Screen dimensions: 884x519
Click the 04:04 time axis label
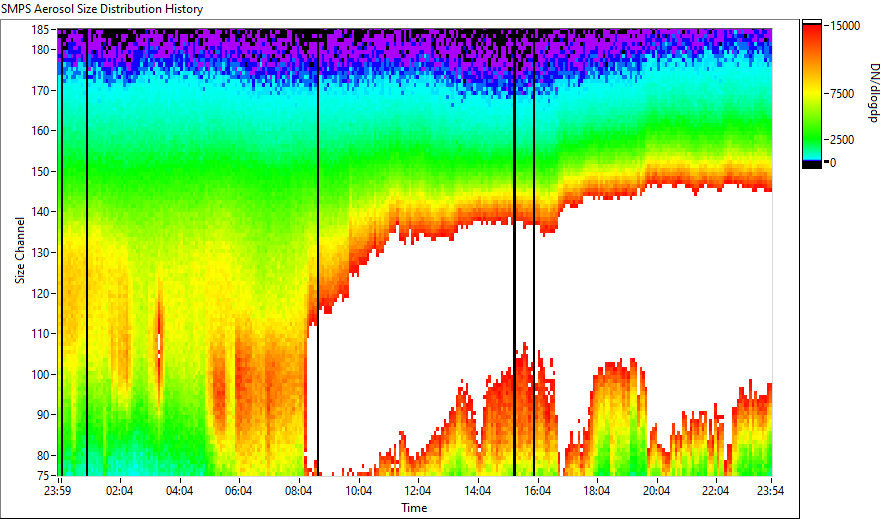click(179, 491)
